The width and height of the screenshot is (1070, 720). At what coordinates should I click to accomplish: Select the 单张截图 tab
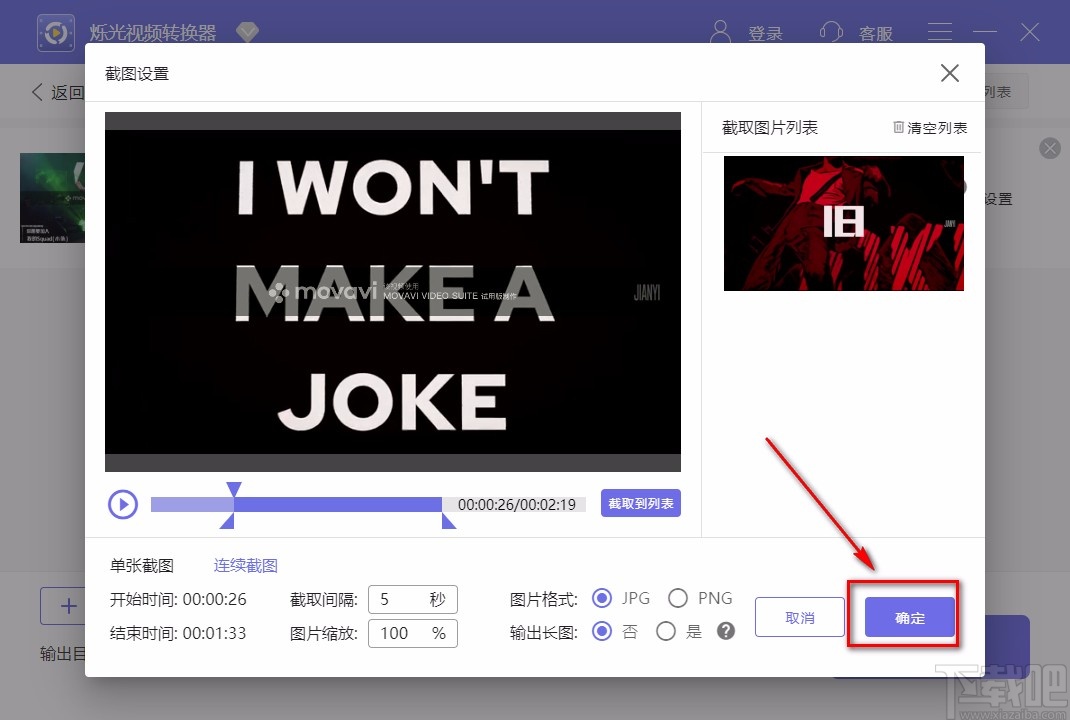[140, 565]
